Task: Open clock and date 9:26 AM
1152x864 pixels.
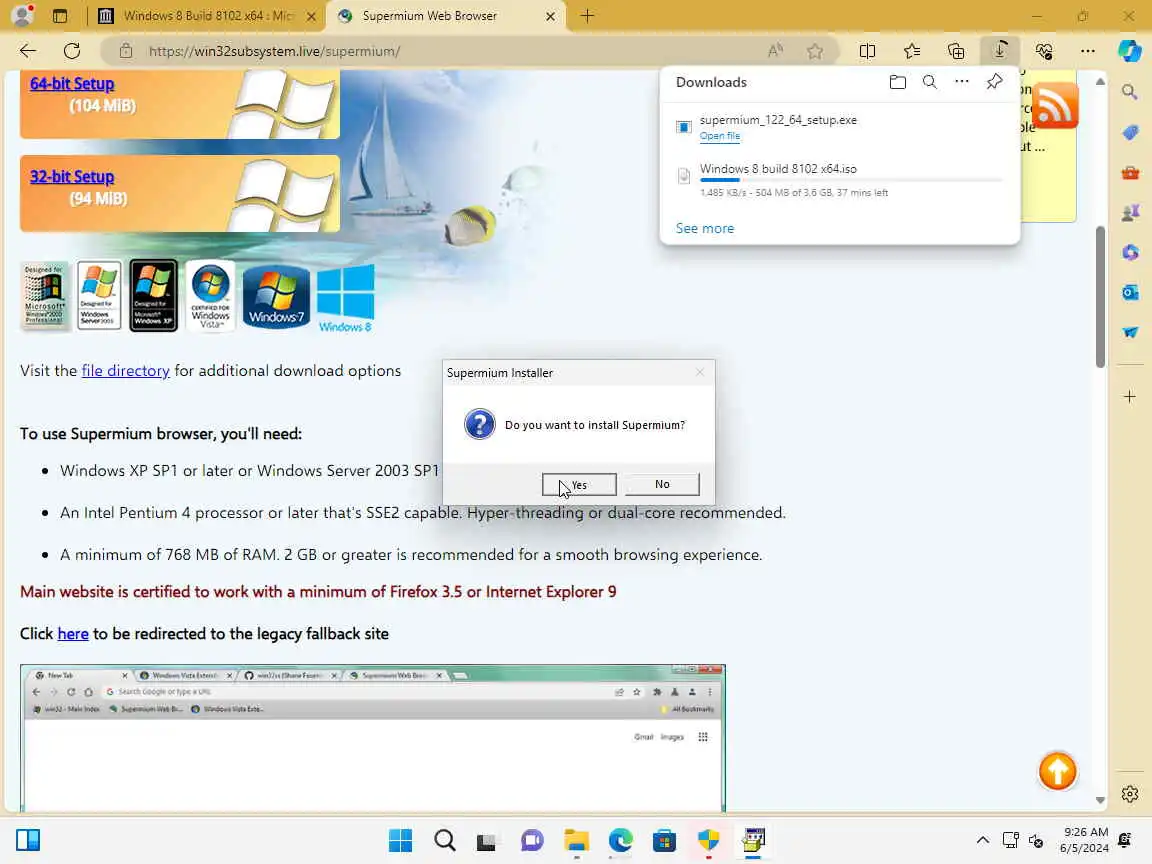Action: click(x=1085, y=840)
